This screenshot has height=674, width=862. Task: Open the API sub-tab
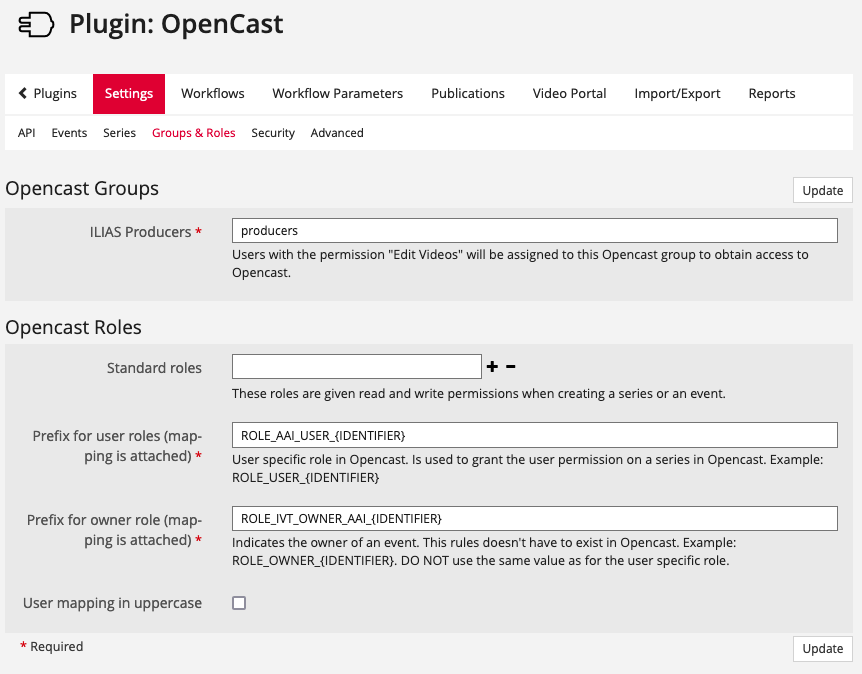coord(26,133)
